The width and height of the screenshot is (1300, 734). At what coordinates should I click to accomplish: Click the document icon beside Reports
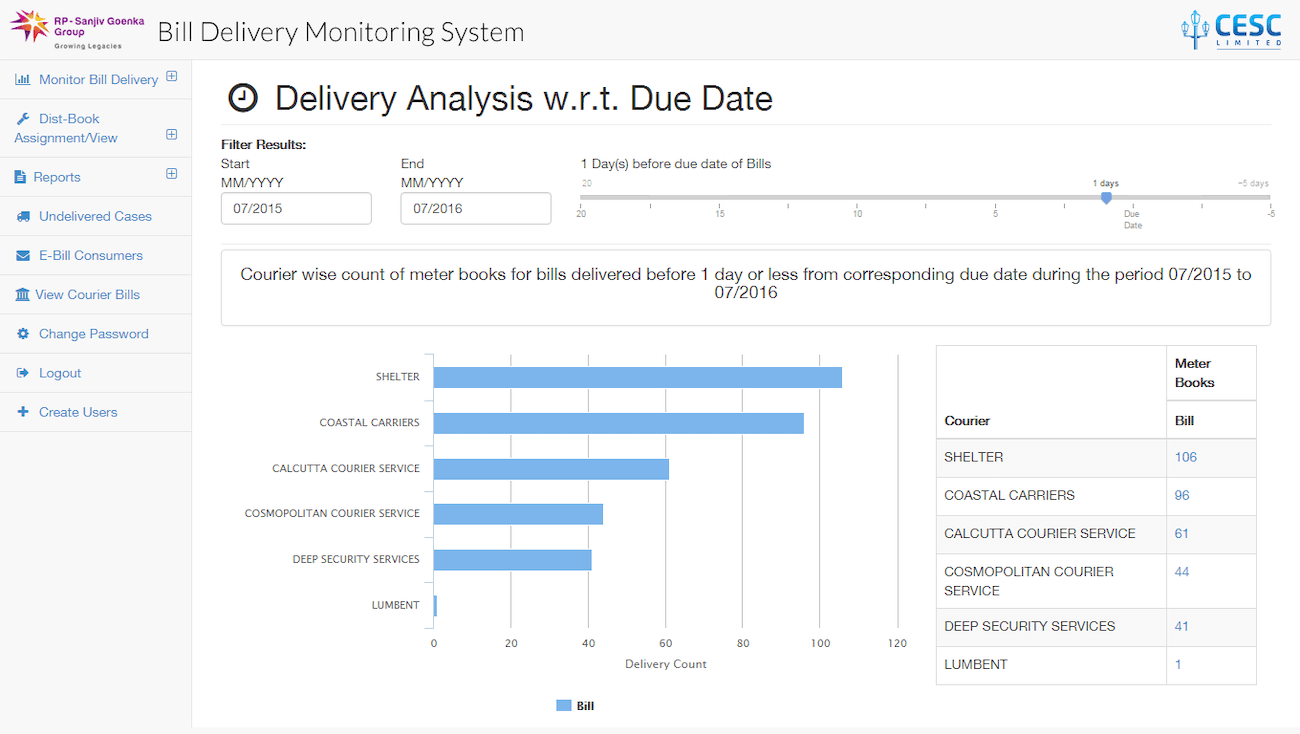click(x=20, y=177)
